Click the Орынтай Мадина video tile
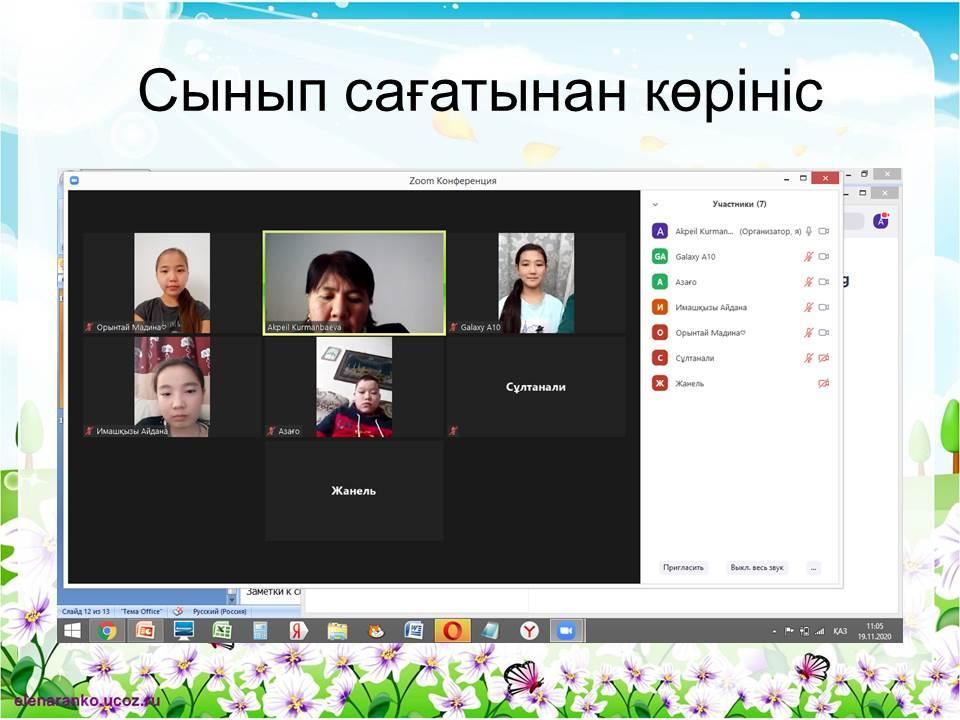This screenshot has width=960, height=720. [172, 282]
